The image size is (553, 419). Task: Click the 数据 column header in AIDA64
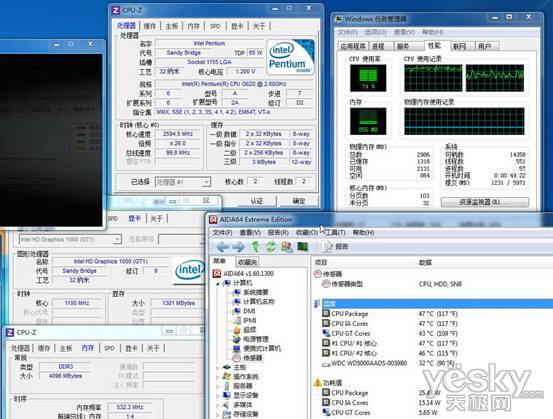click(425, 262)
